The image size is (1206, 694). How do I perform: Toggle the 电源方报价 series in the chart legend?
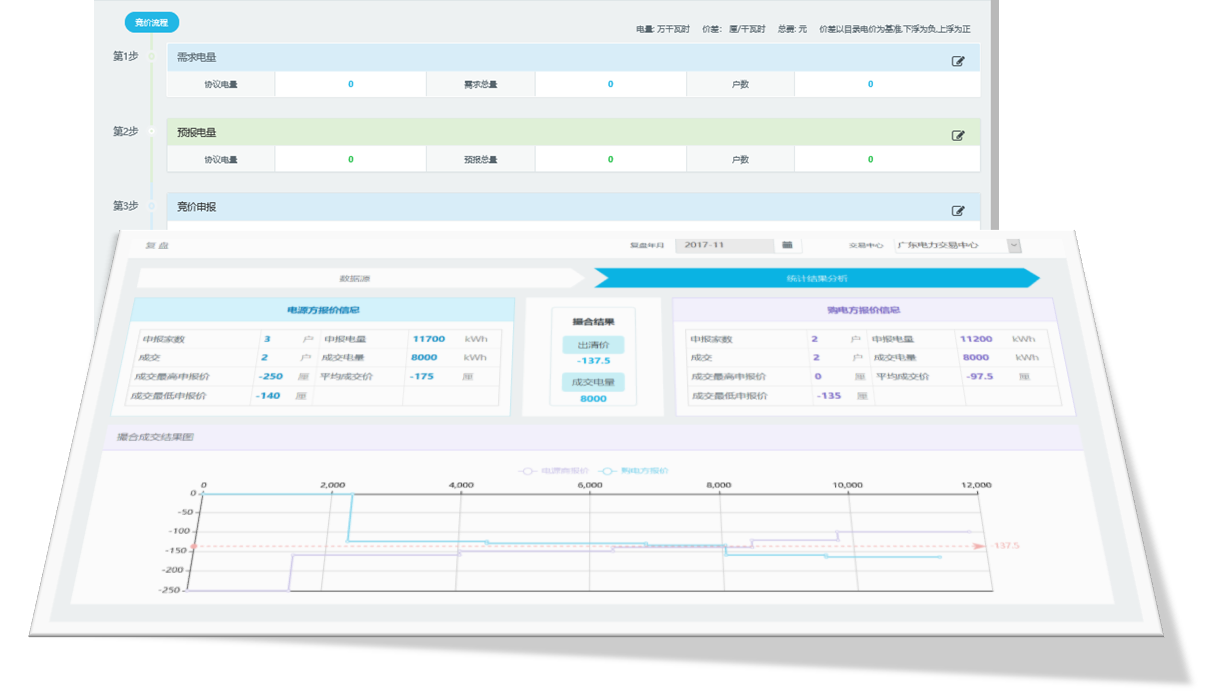coord(553,470)
